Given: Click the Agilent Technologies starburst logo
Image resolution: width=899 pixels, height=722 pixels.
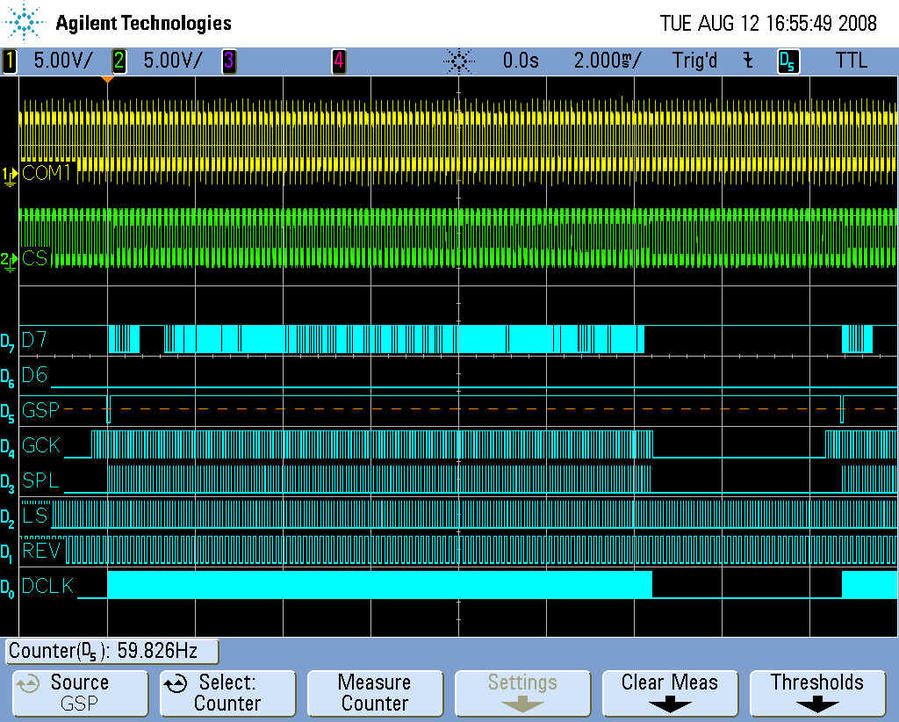Looking at the screenshot, I should 24,22.
